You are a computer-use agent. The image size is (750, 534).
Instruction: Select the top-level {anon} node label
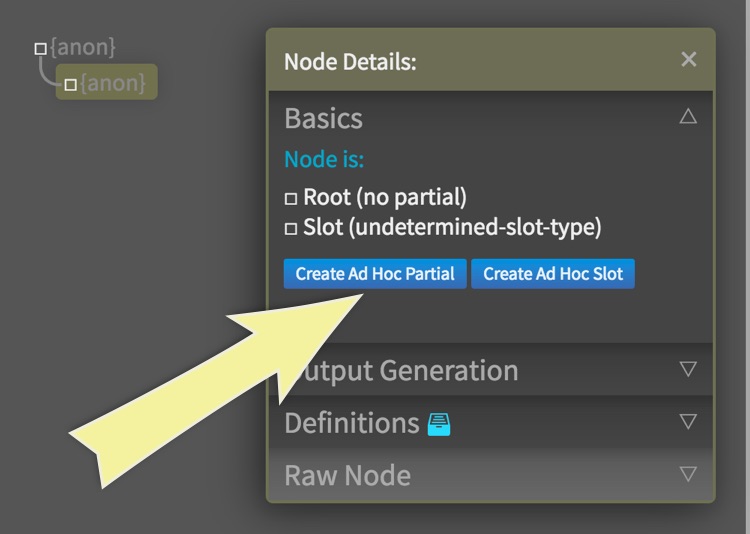tap(83, 47)
